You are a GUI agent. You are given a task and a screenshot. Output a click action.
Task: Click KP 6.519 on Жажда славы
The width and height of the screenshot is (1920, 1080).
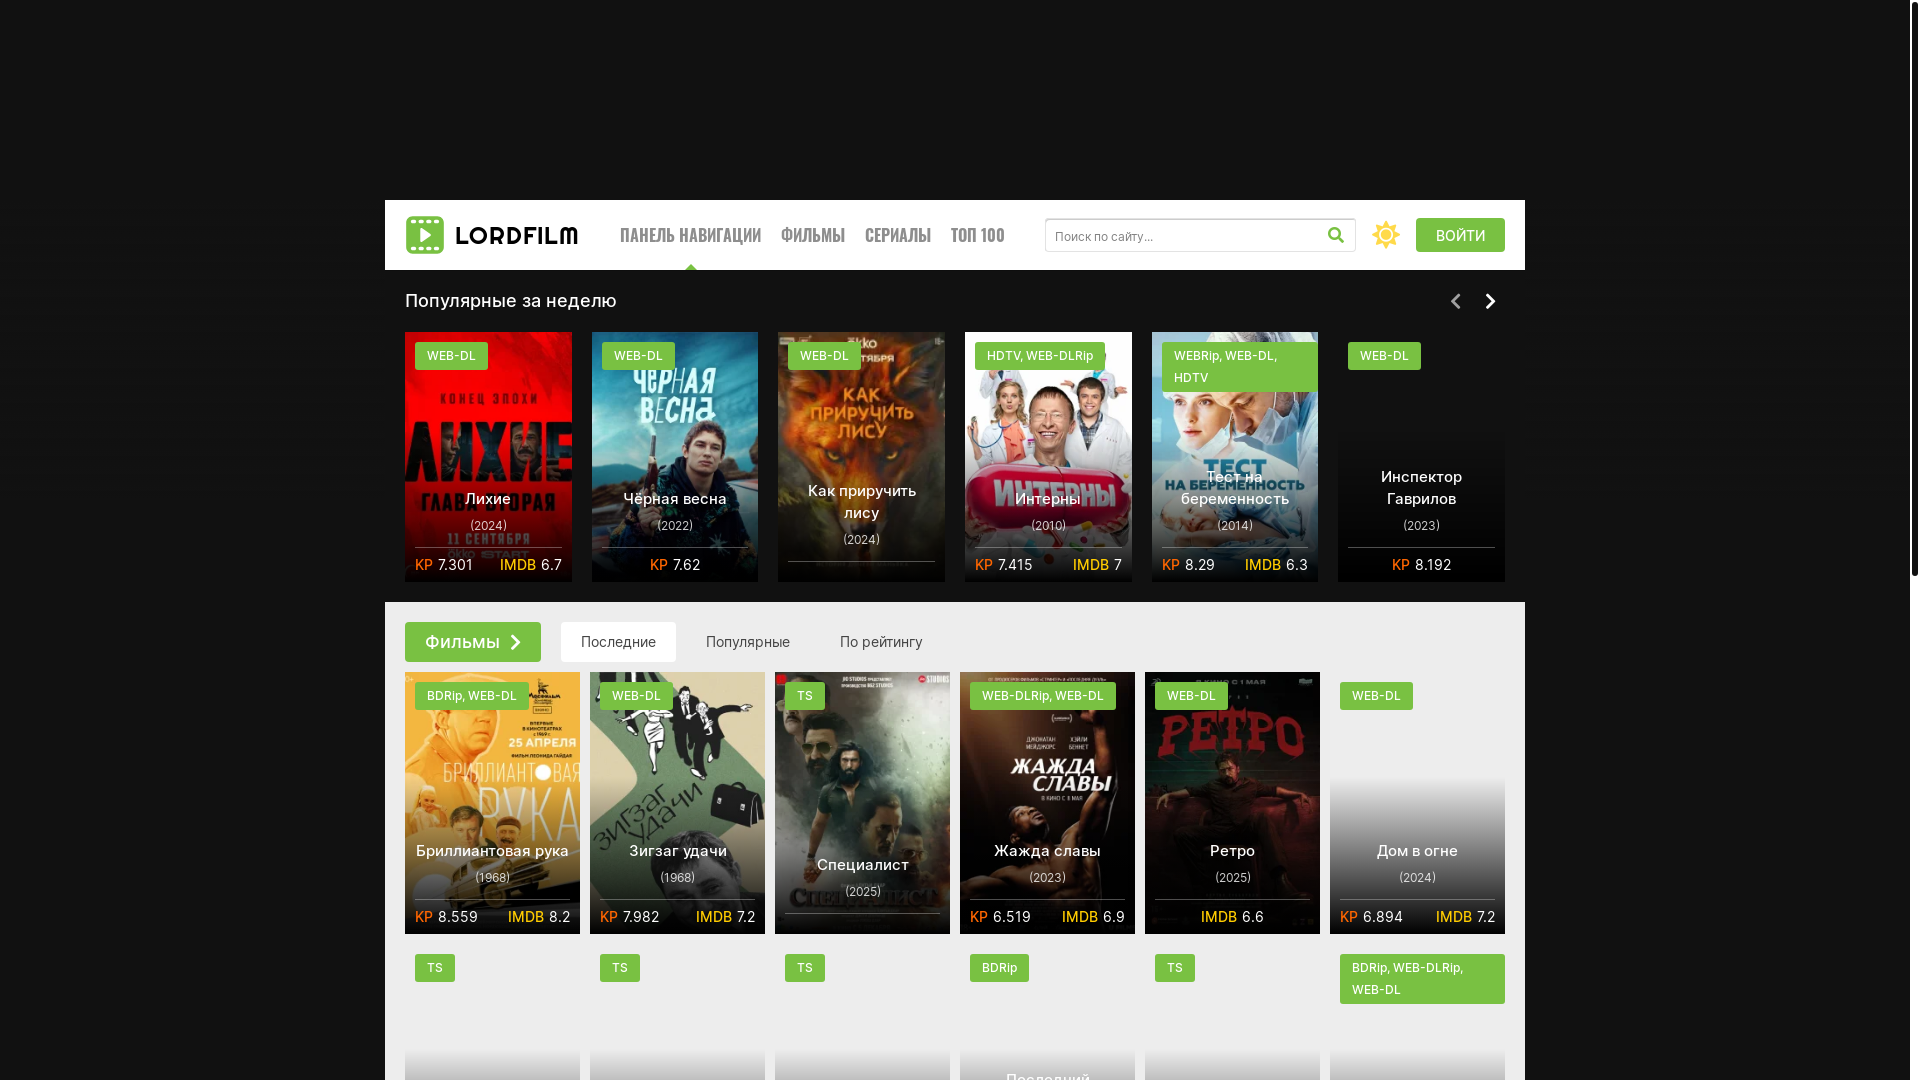(1000, 917)
